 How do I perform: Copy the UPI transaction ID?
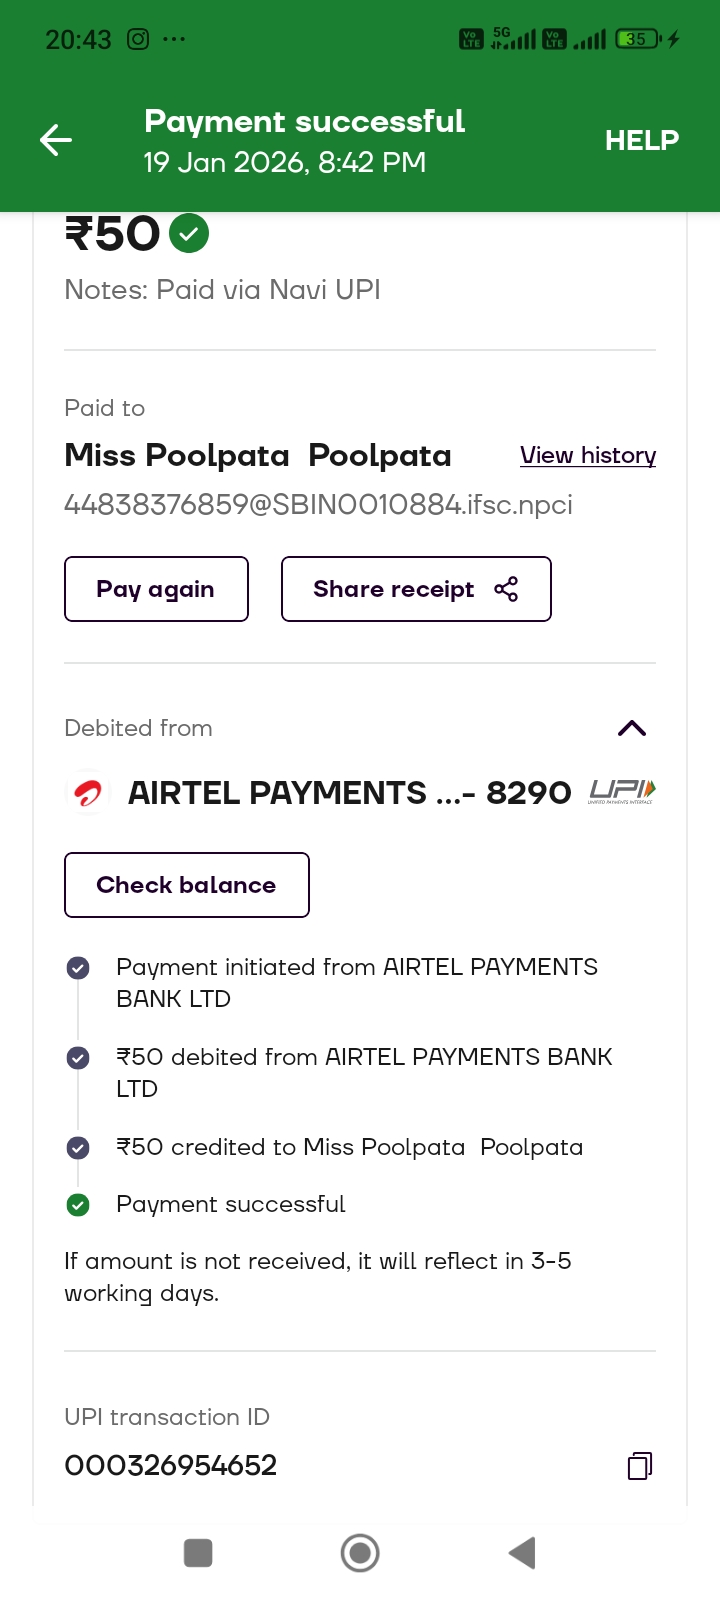point(640,1466)
